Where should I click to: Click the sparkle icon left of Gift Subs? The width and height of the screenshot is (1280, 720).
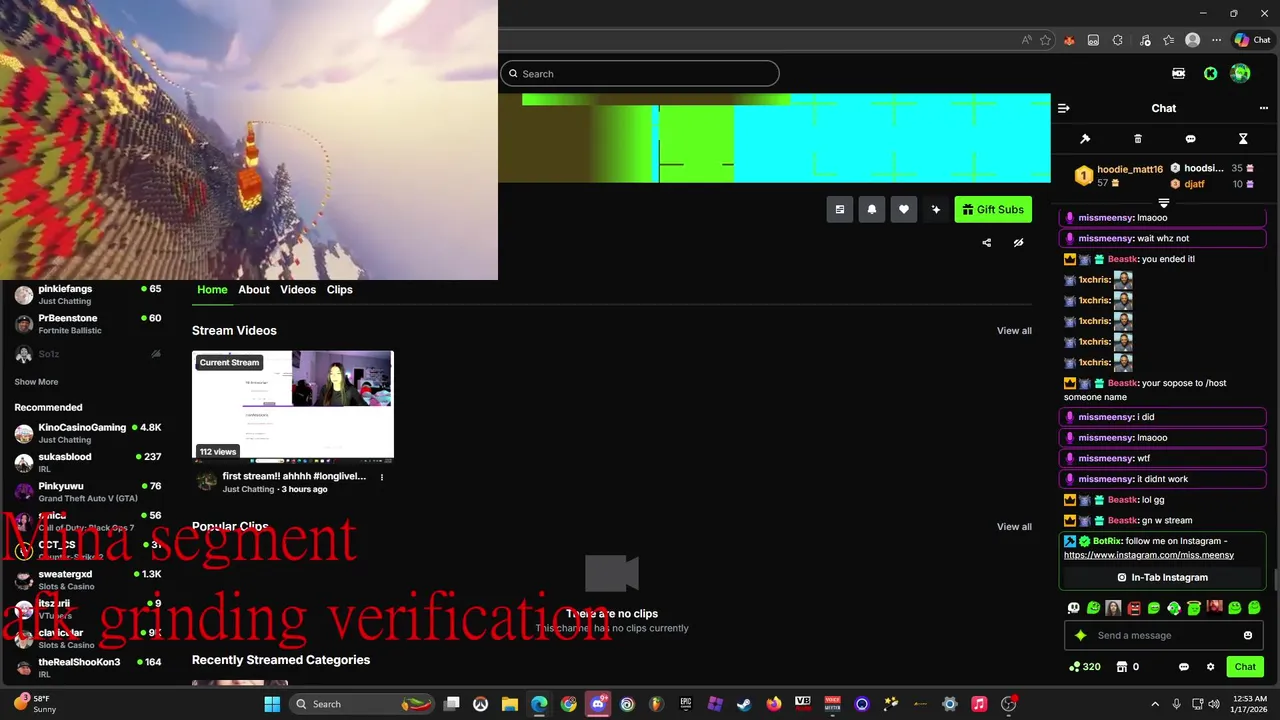(x=935, y=209)
